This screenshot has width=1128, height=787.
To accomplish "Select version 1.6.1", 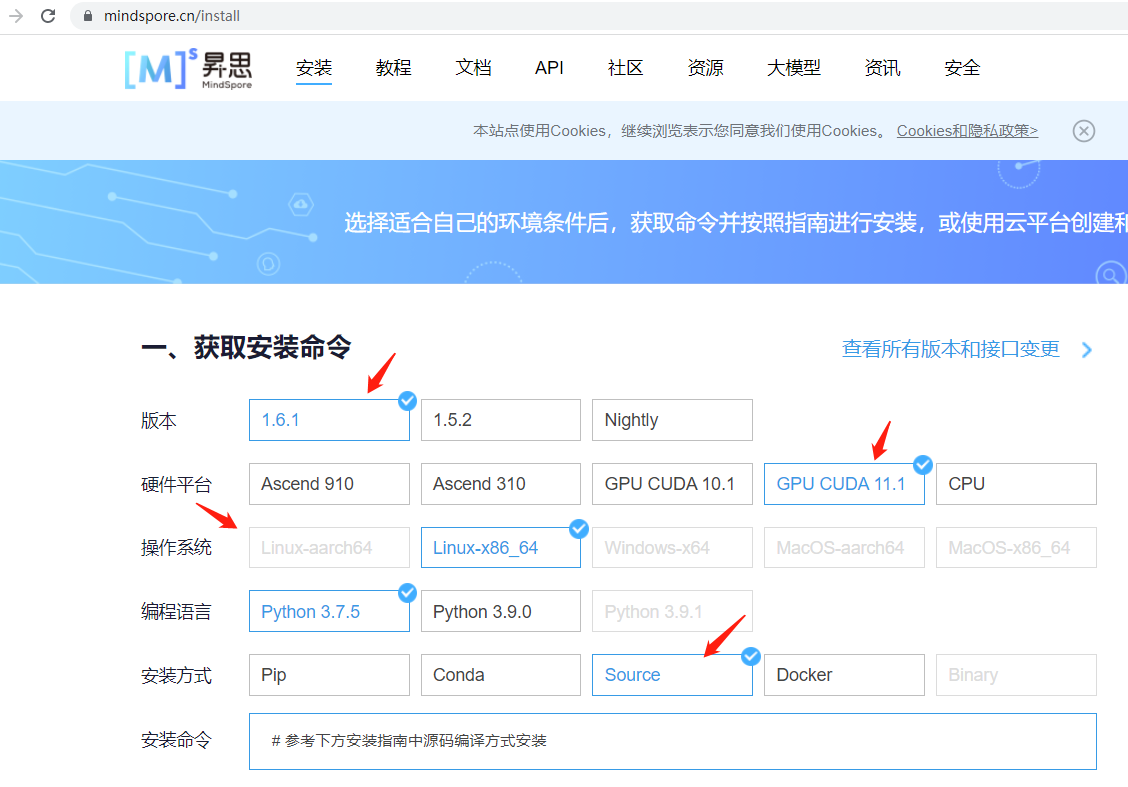I will (329, 420).
